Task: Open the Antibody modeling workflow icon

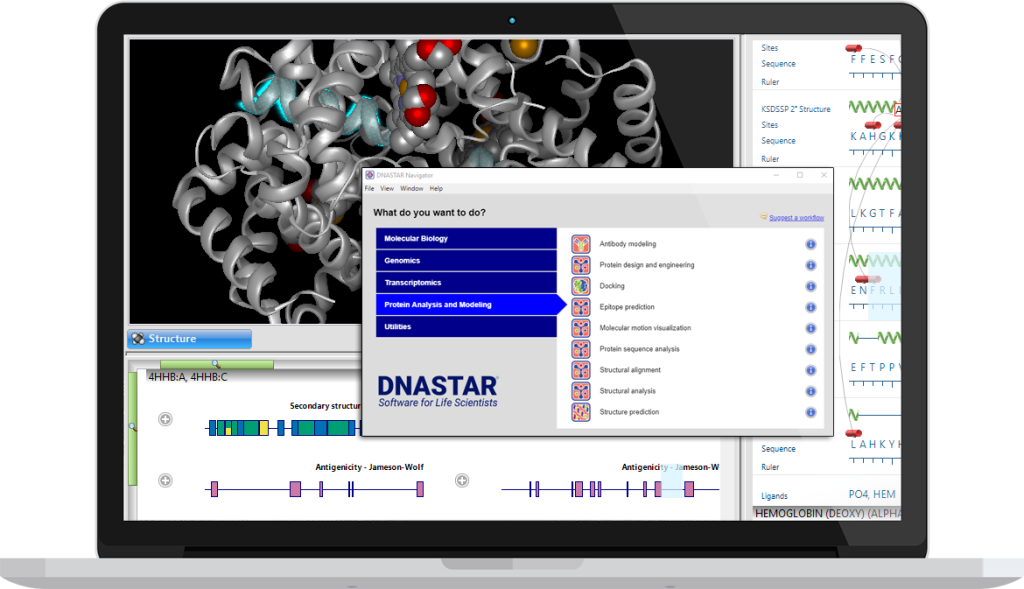Action: [581, 244]
